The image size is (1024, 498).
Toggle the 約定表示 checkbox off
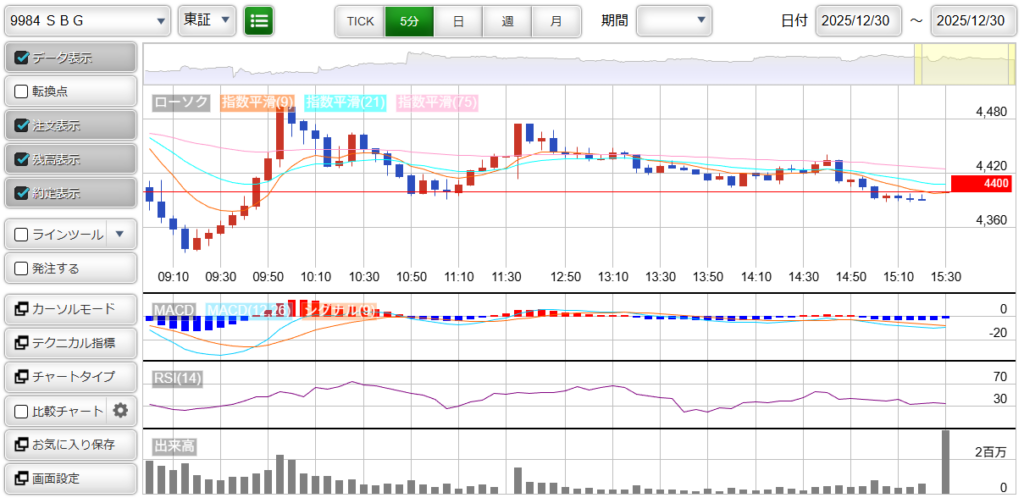[22, 193]
